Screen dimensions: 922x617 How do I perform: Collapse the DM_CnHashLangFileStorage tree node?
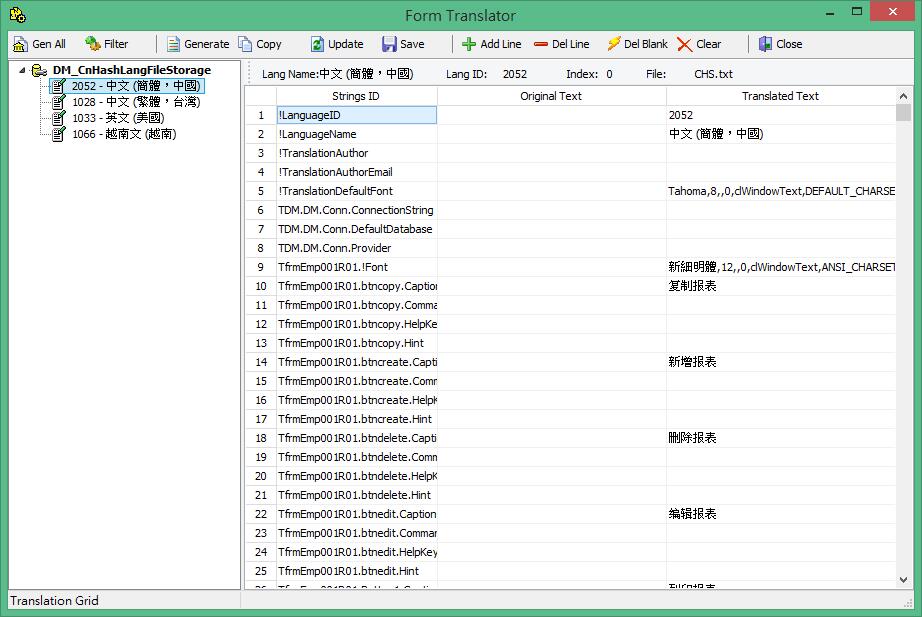[22, 70]
